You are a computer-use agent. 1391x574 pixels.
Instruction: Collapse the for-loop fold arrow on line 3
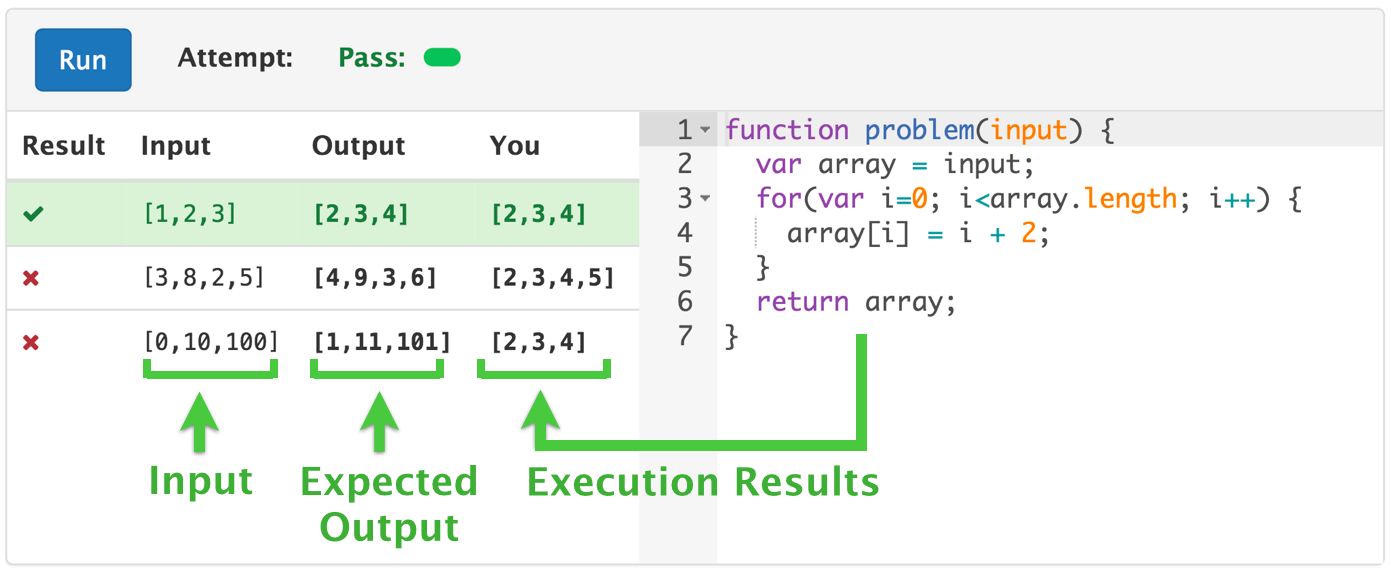point(705,199)
